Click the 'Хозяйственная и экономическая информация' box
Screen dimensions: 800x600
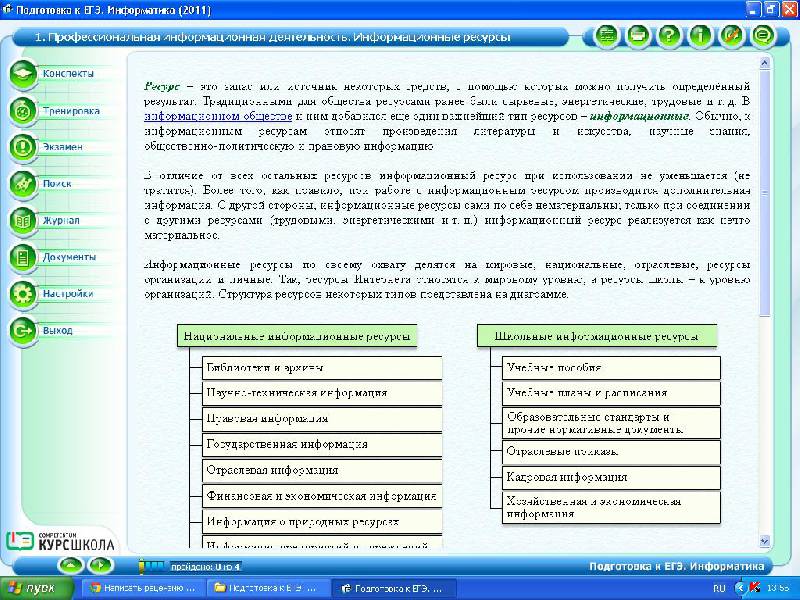(611, 508)
